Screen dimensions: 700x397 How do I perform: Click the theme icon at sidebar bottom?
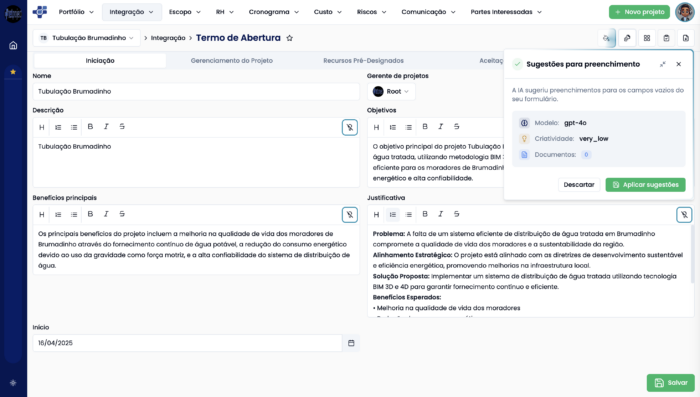tap(13, 383)
